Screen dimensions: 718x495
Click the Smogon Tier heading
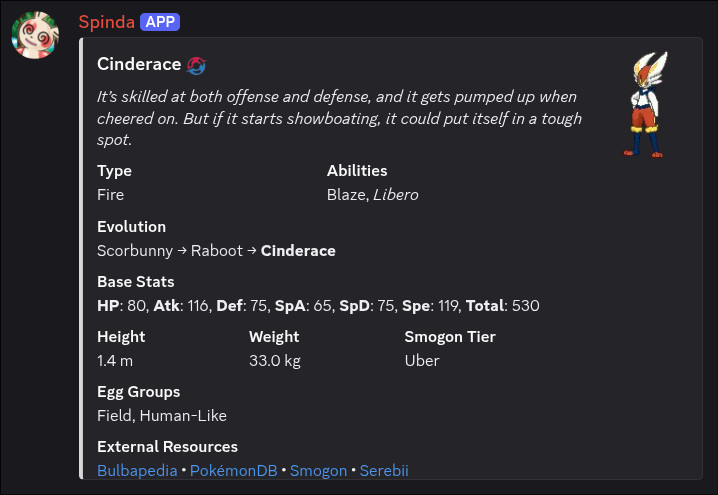pos(450,337)
